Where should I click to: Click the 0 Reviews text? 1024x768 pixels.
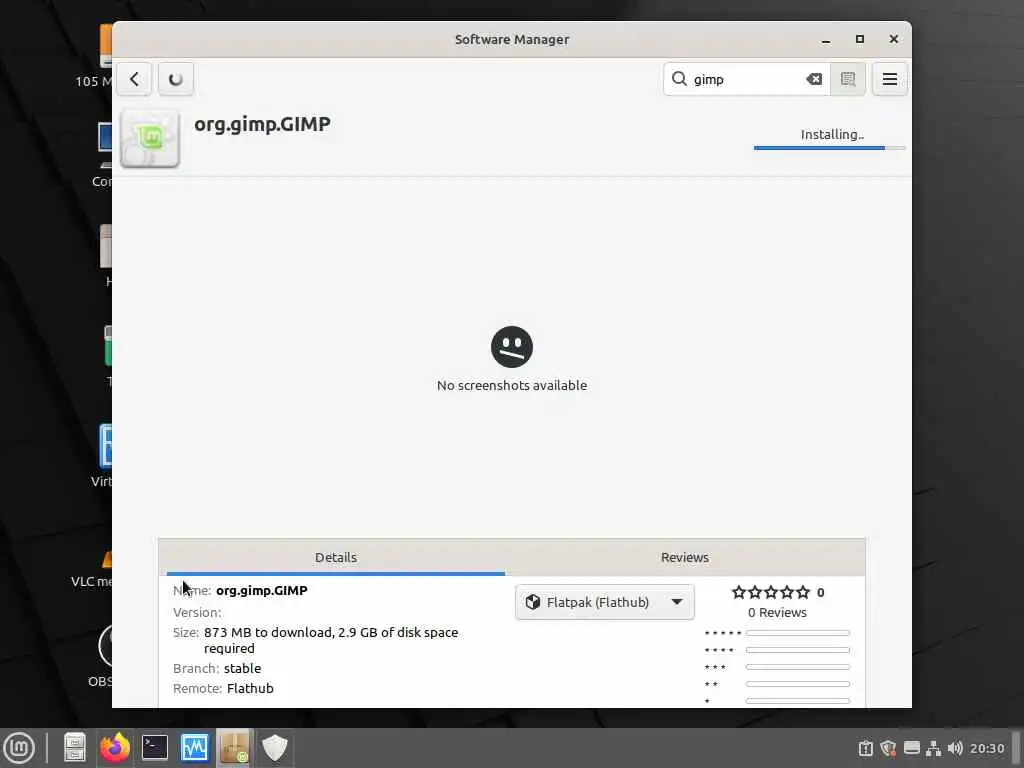pos(777,613)
